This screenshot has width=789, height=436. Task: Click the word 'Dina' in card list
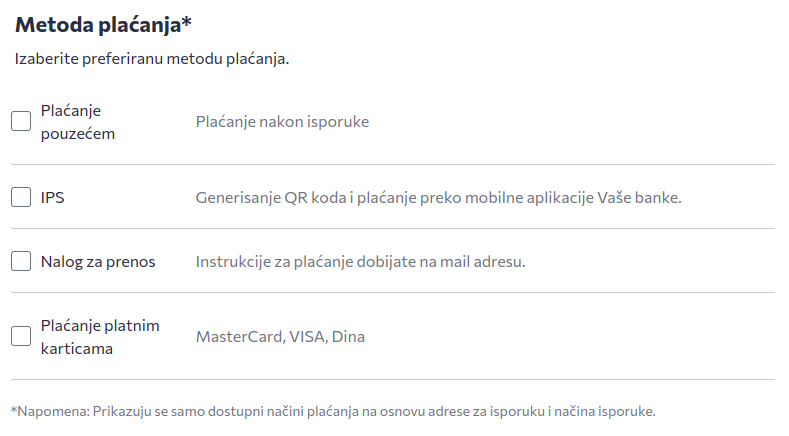[348, 336]
